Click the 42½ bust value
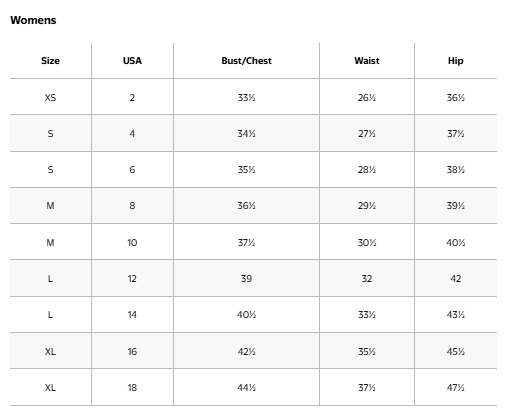 point(246,351)
